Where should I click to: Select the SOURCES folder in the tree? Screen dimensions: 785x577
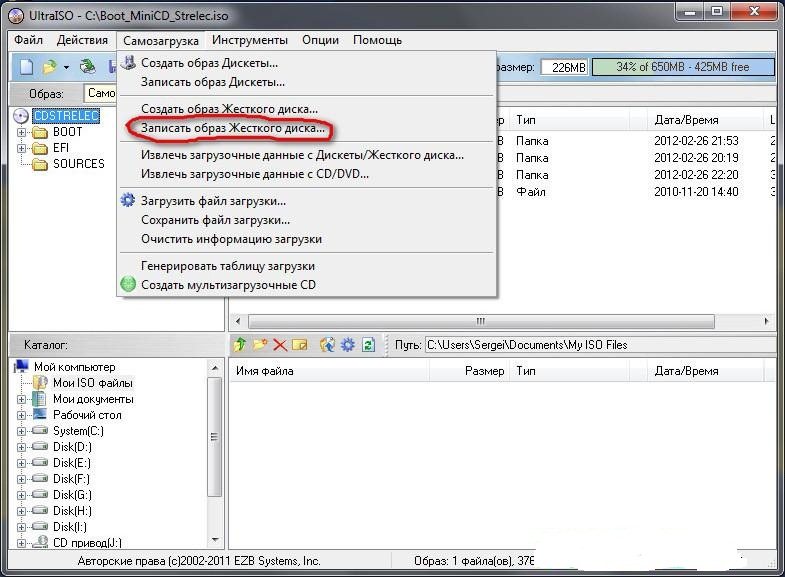tap(78, 164)
